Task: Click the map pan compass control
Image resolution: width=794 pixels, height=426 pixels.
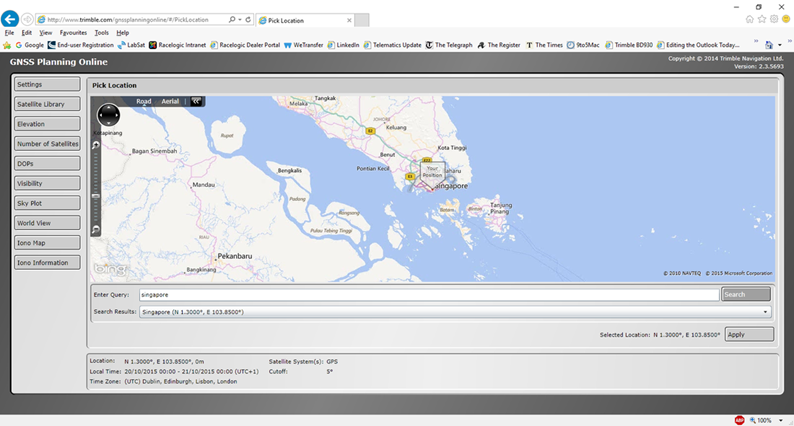Action: click(x=108, y=115)
